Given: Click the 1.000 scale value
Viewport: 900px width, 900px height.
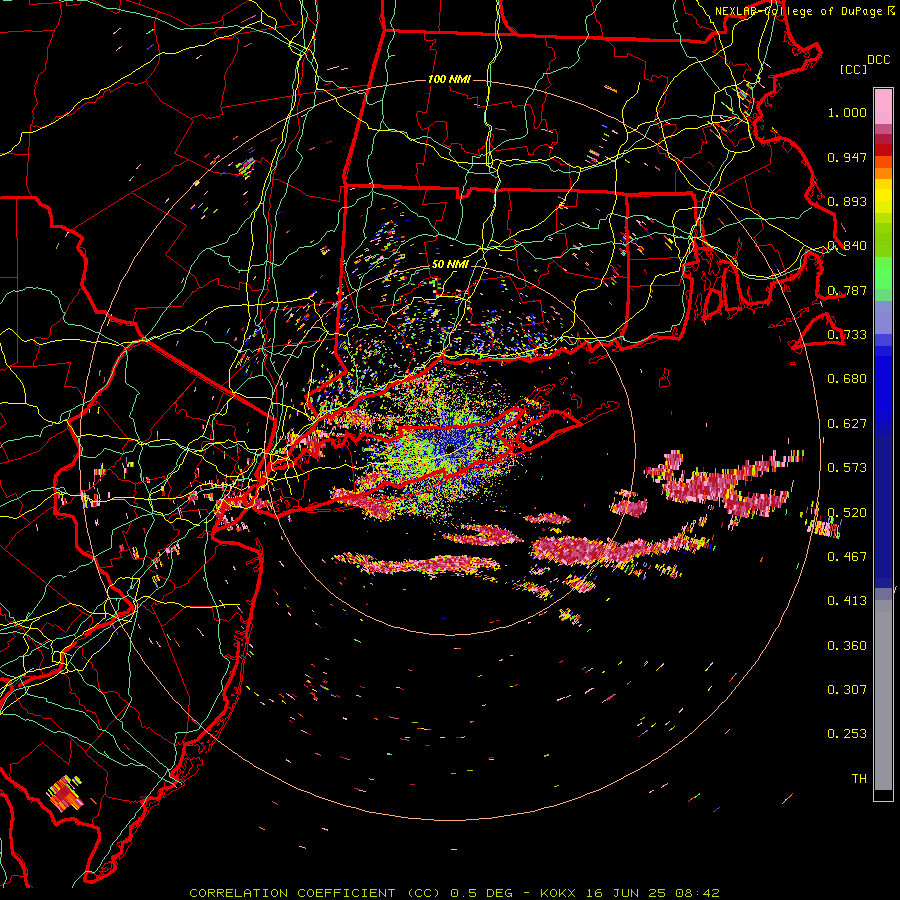Looking at the screenshot, I should pos(847,112).
